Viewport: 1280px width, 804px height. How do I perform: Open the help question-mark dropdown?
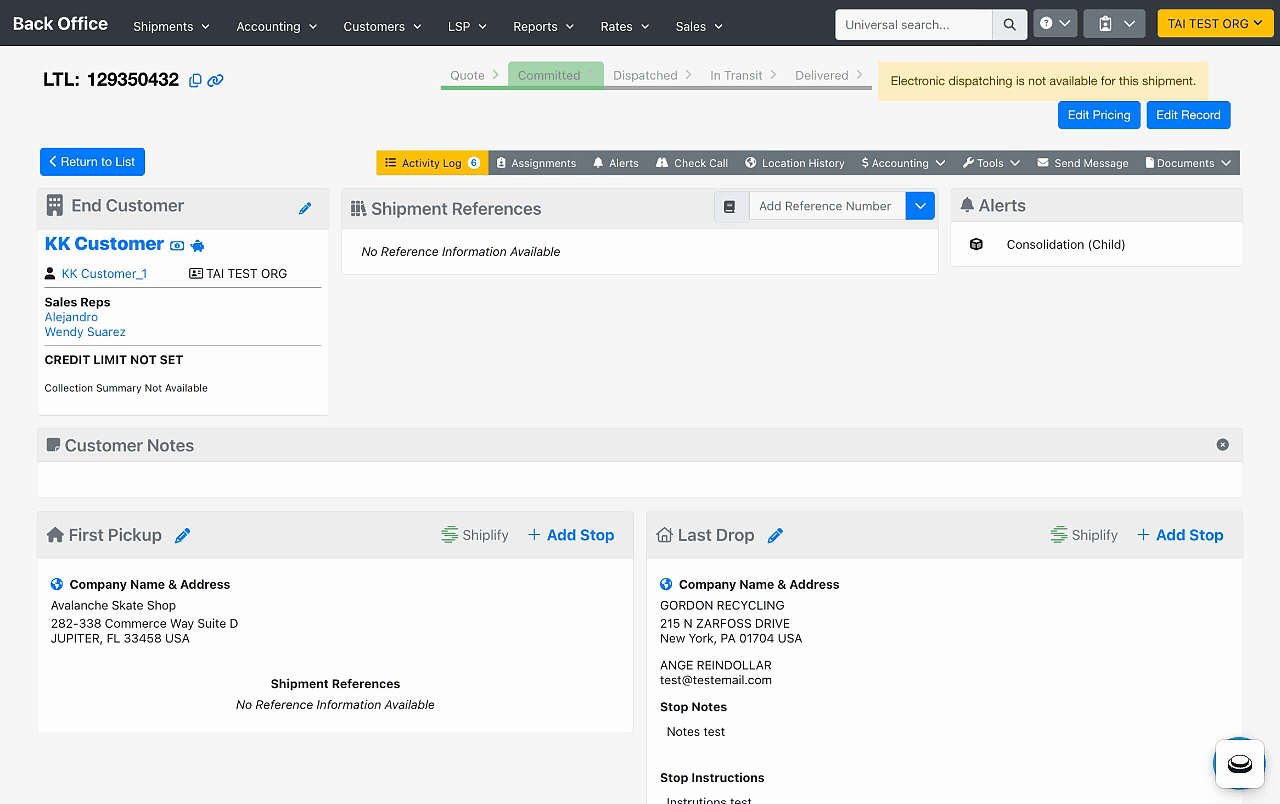1055,23
